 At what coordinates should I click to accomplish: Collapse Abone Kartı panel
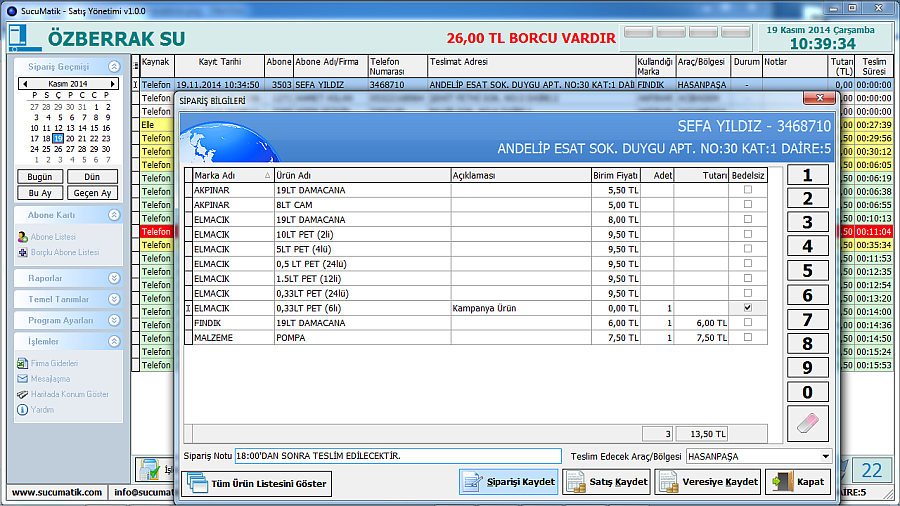pos(114,215)
